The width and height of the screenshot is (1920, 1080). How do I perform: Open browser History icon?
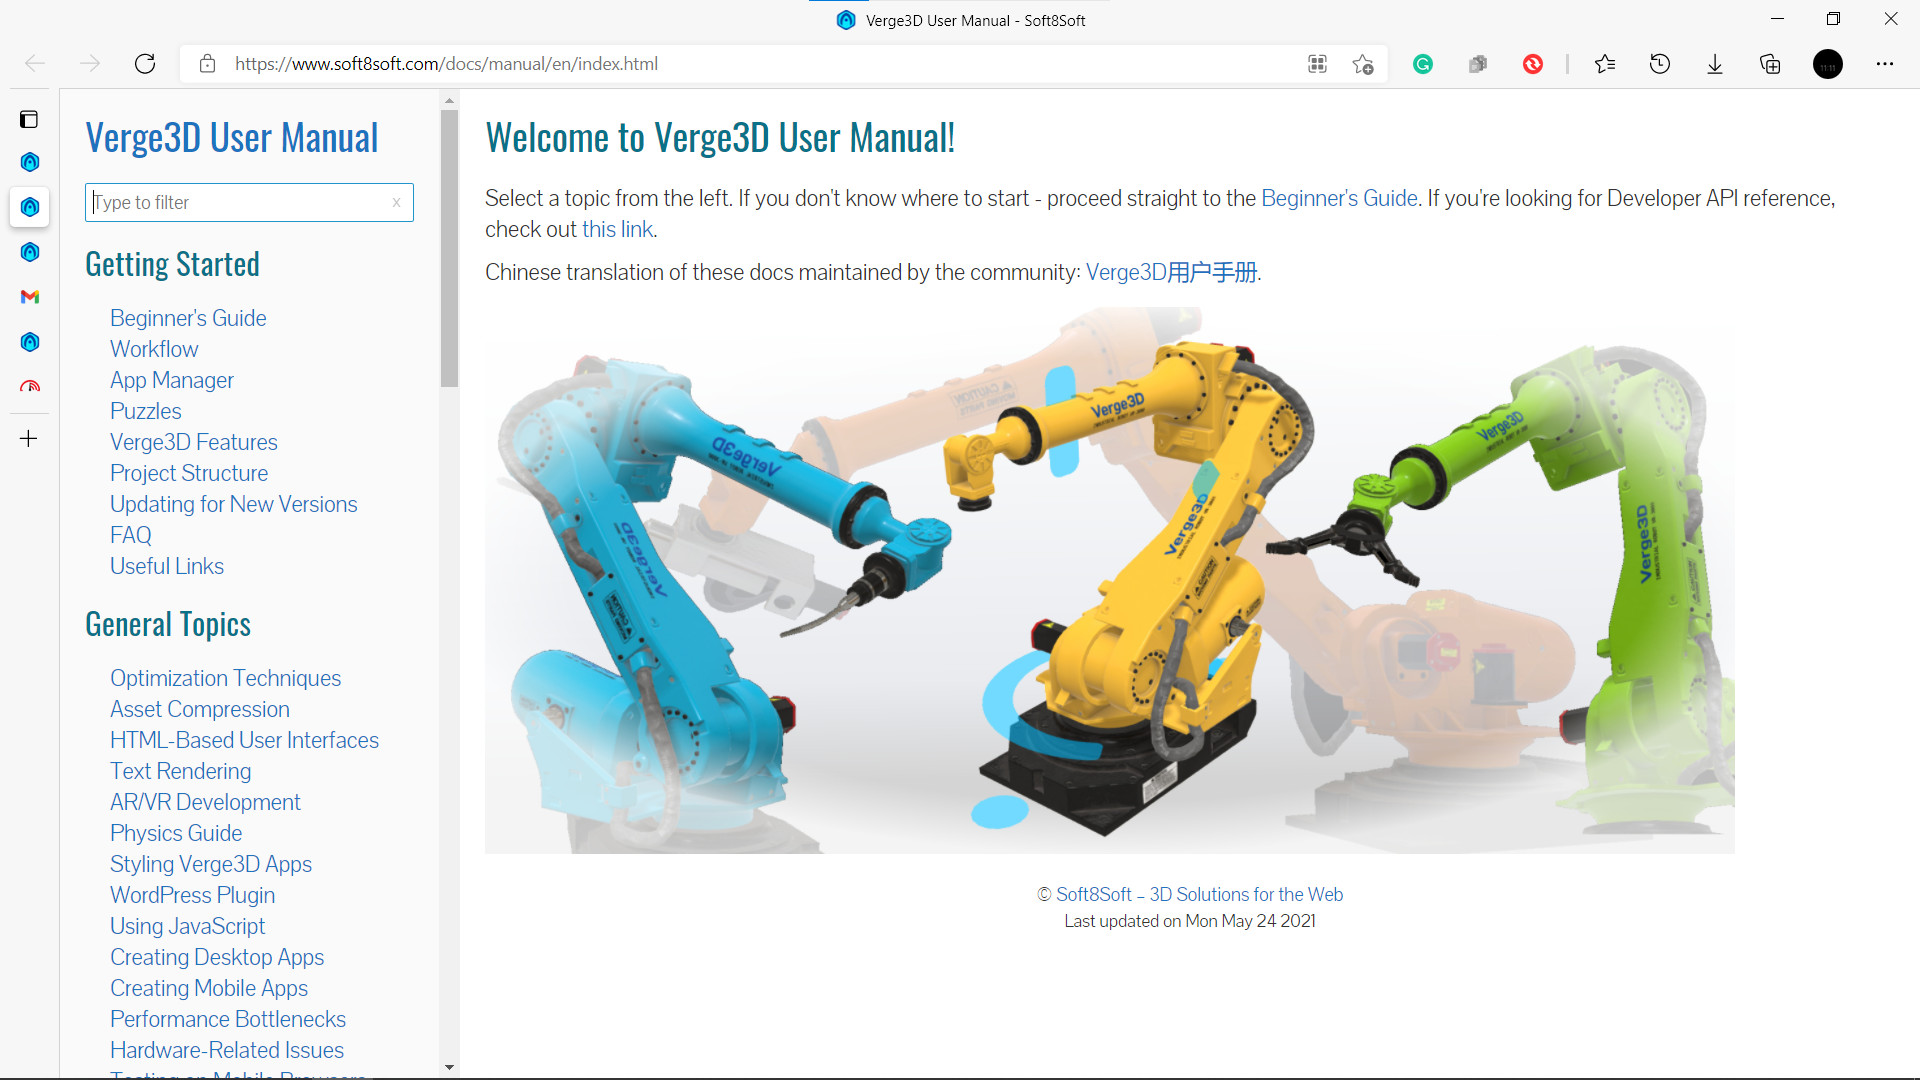(x=1660, y=64)
